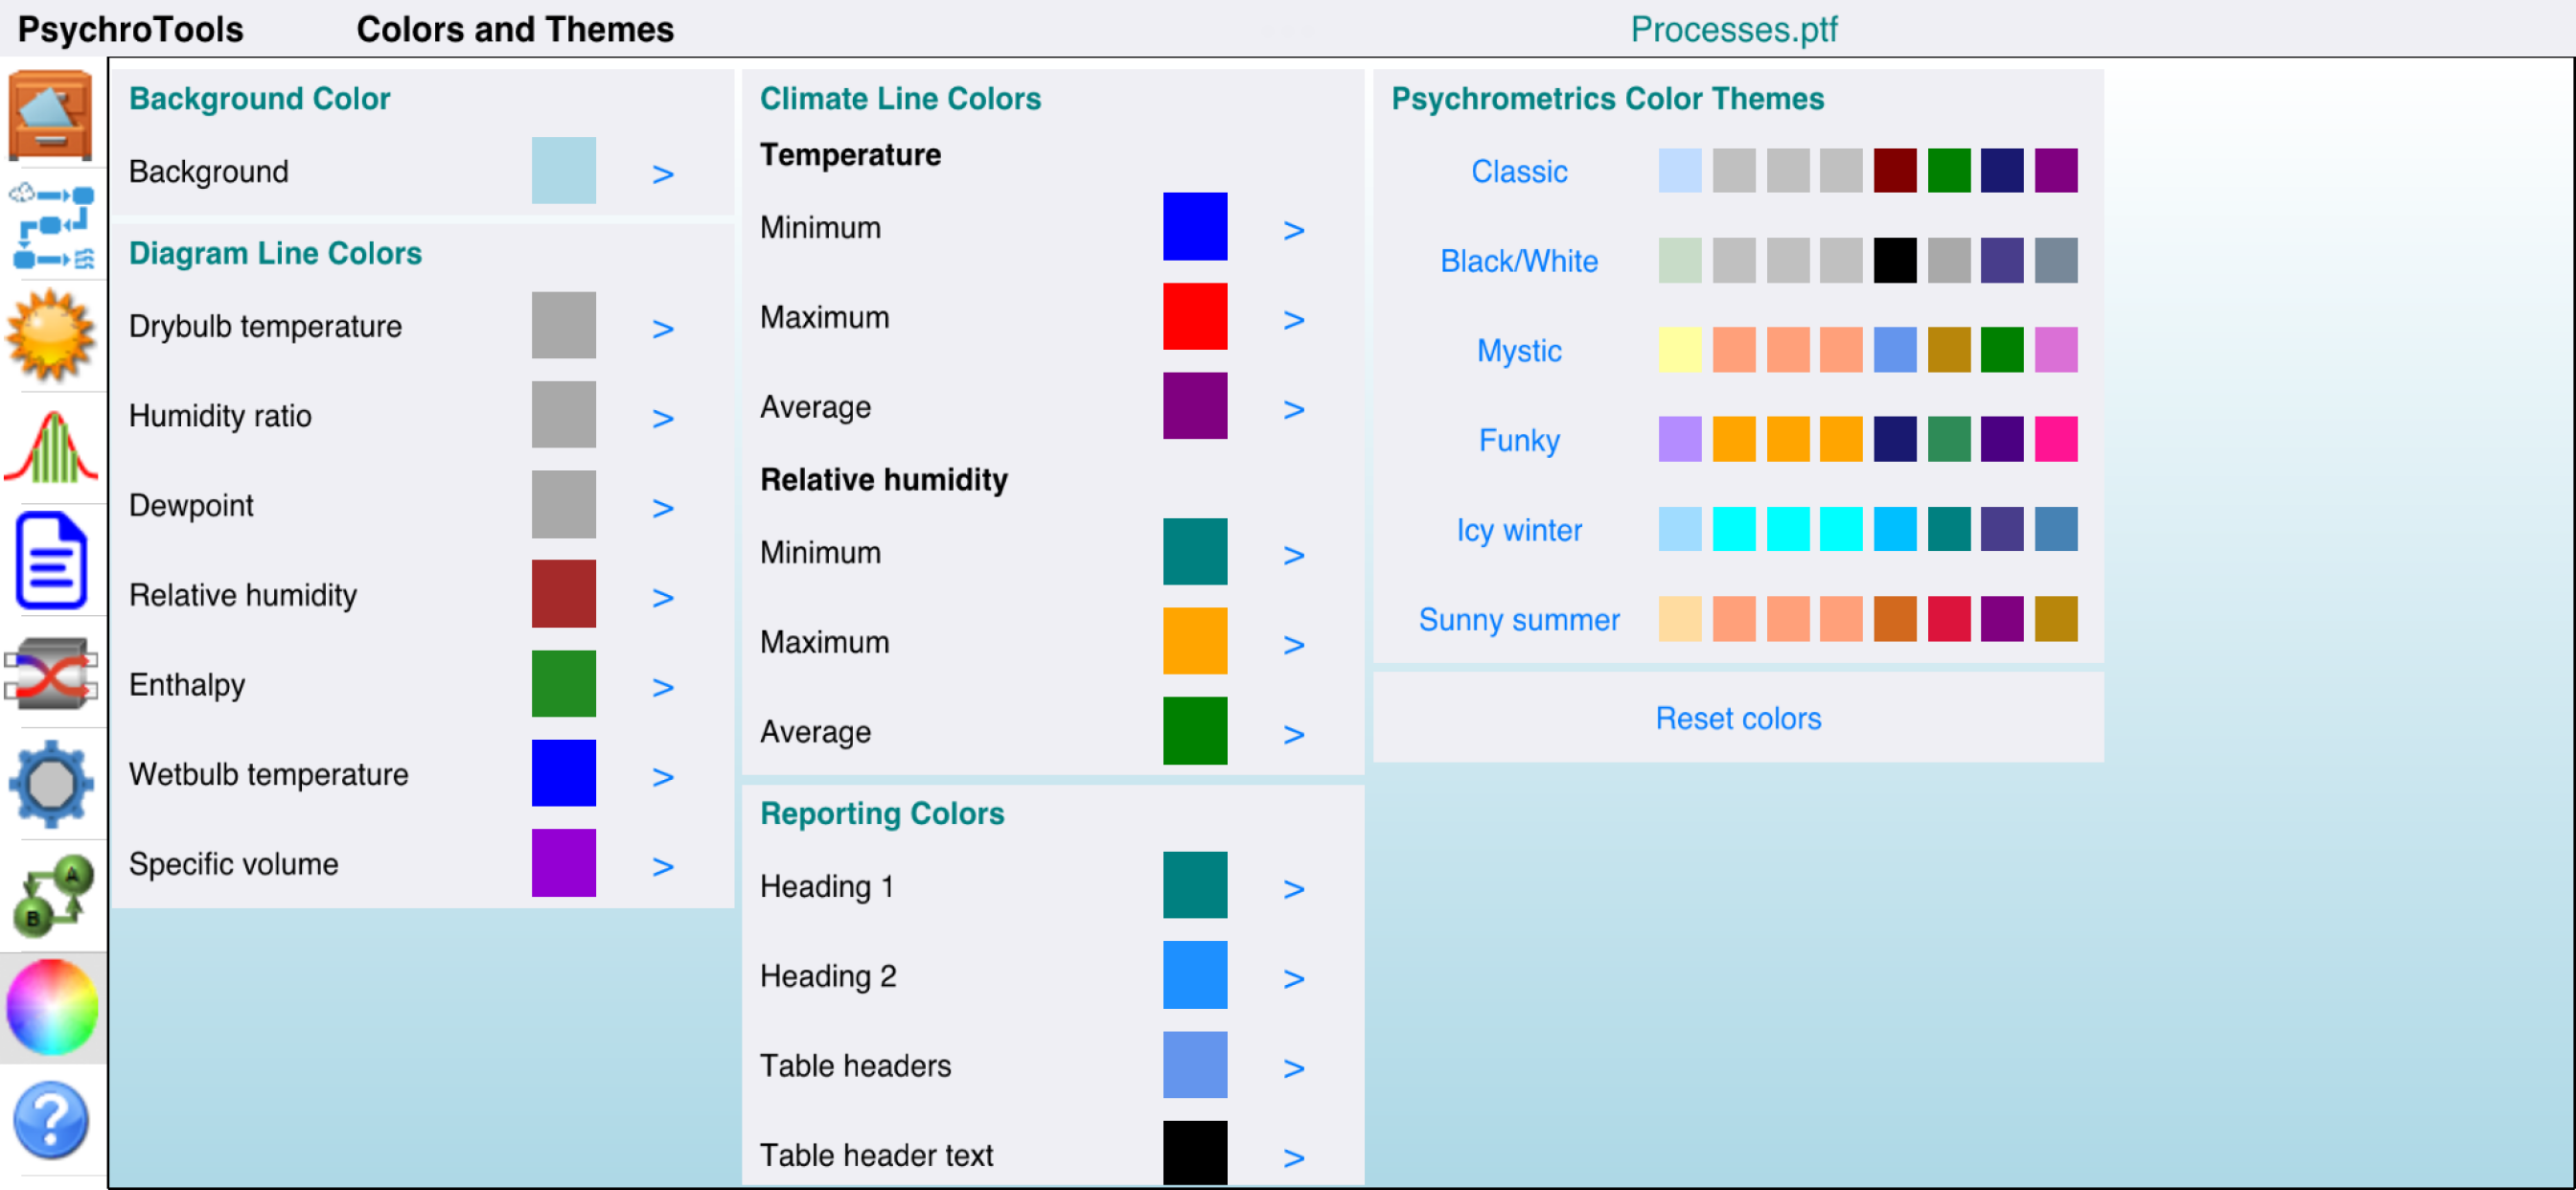Select the heat exchanger icon with red arrows

[51, 673]
